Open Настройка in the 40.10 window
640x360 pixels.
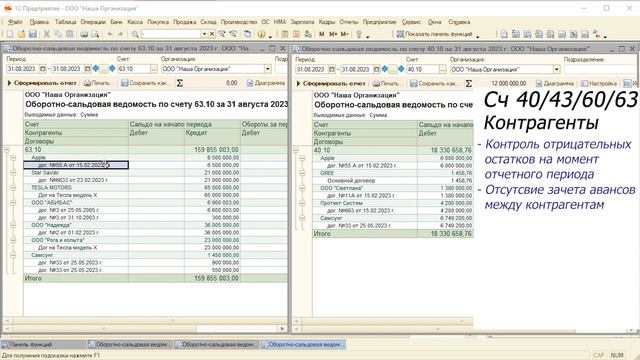point(599,84)
